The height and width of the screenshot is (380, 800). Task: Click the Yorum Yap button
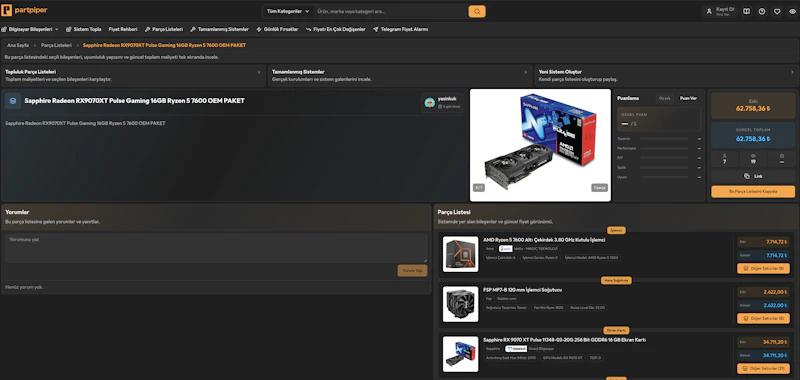click(x=412, y=270)
